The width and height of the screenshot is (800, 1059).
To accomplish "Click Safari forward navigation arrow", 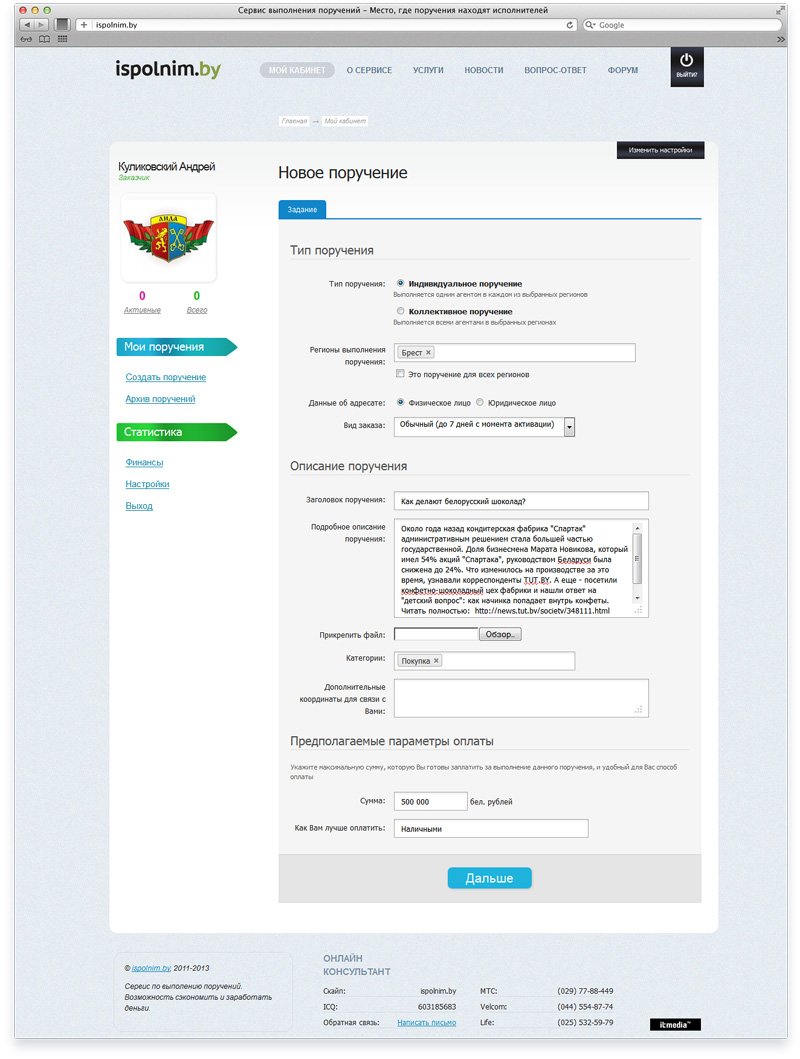I will click(41, 24).
